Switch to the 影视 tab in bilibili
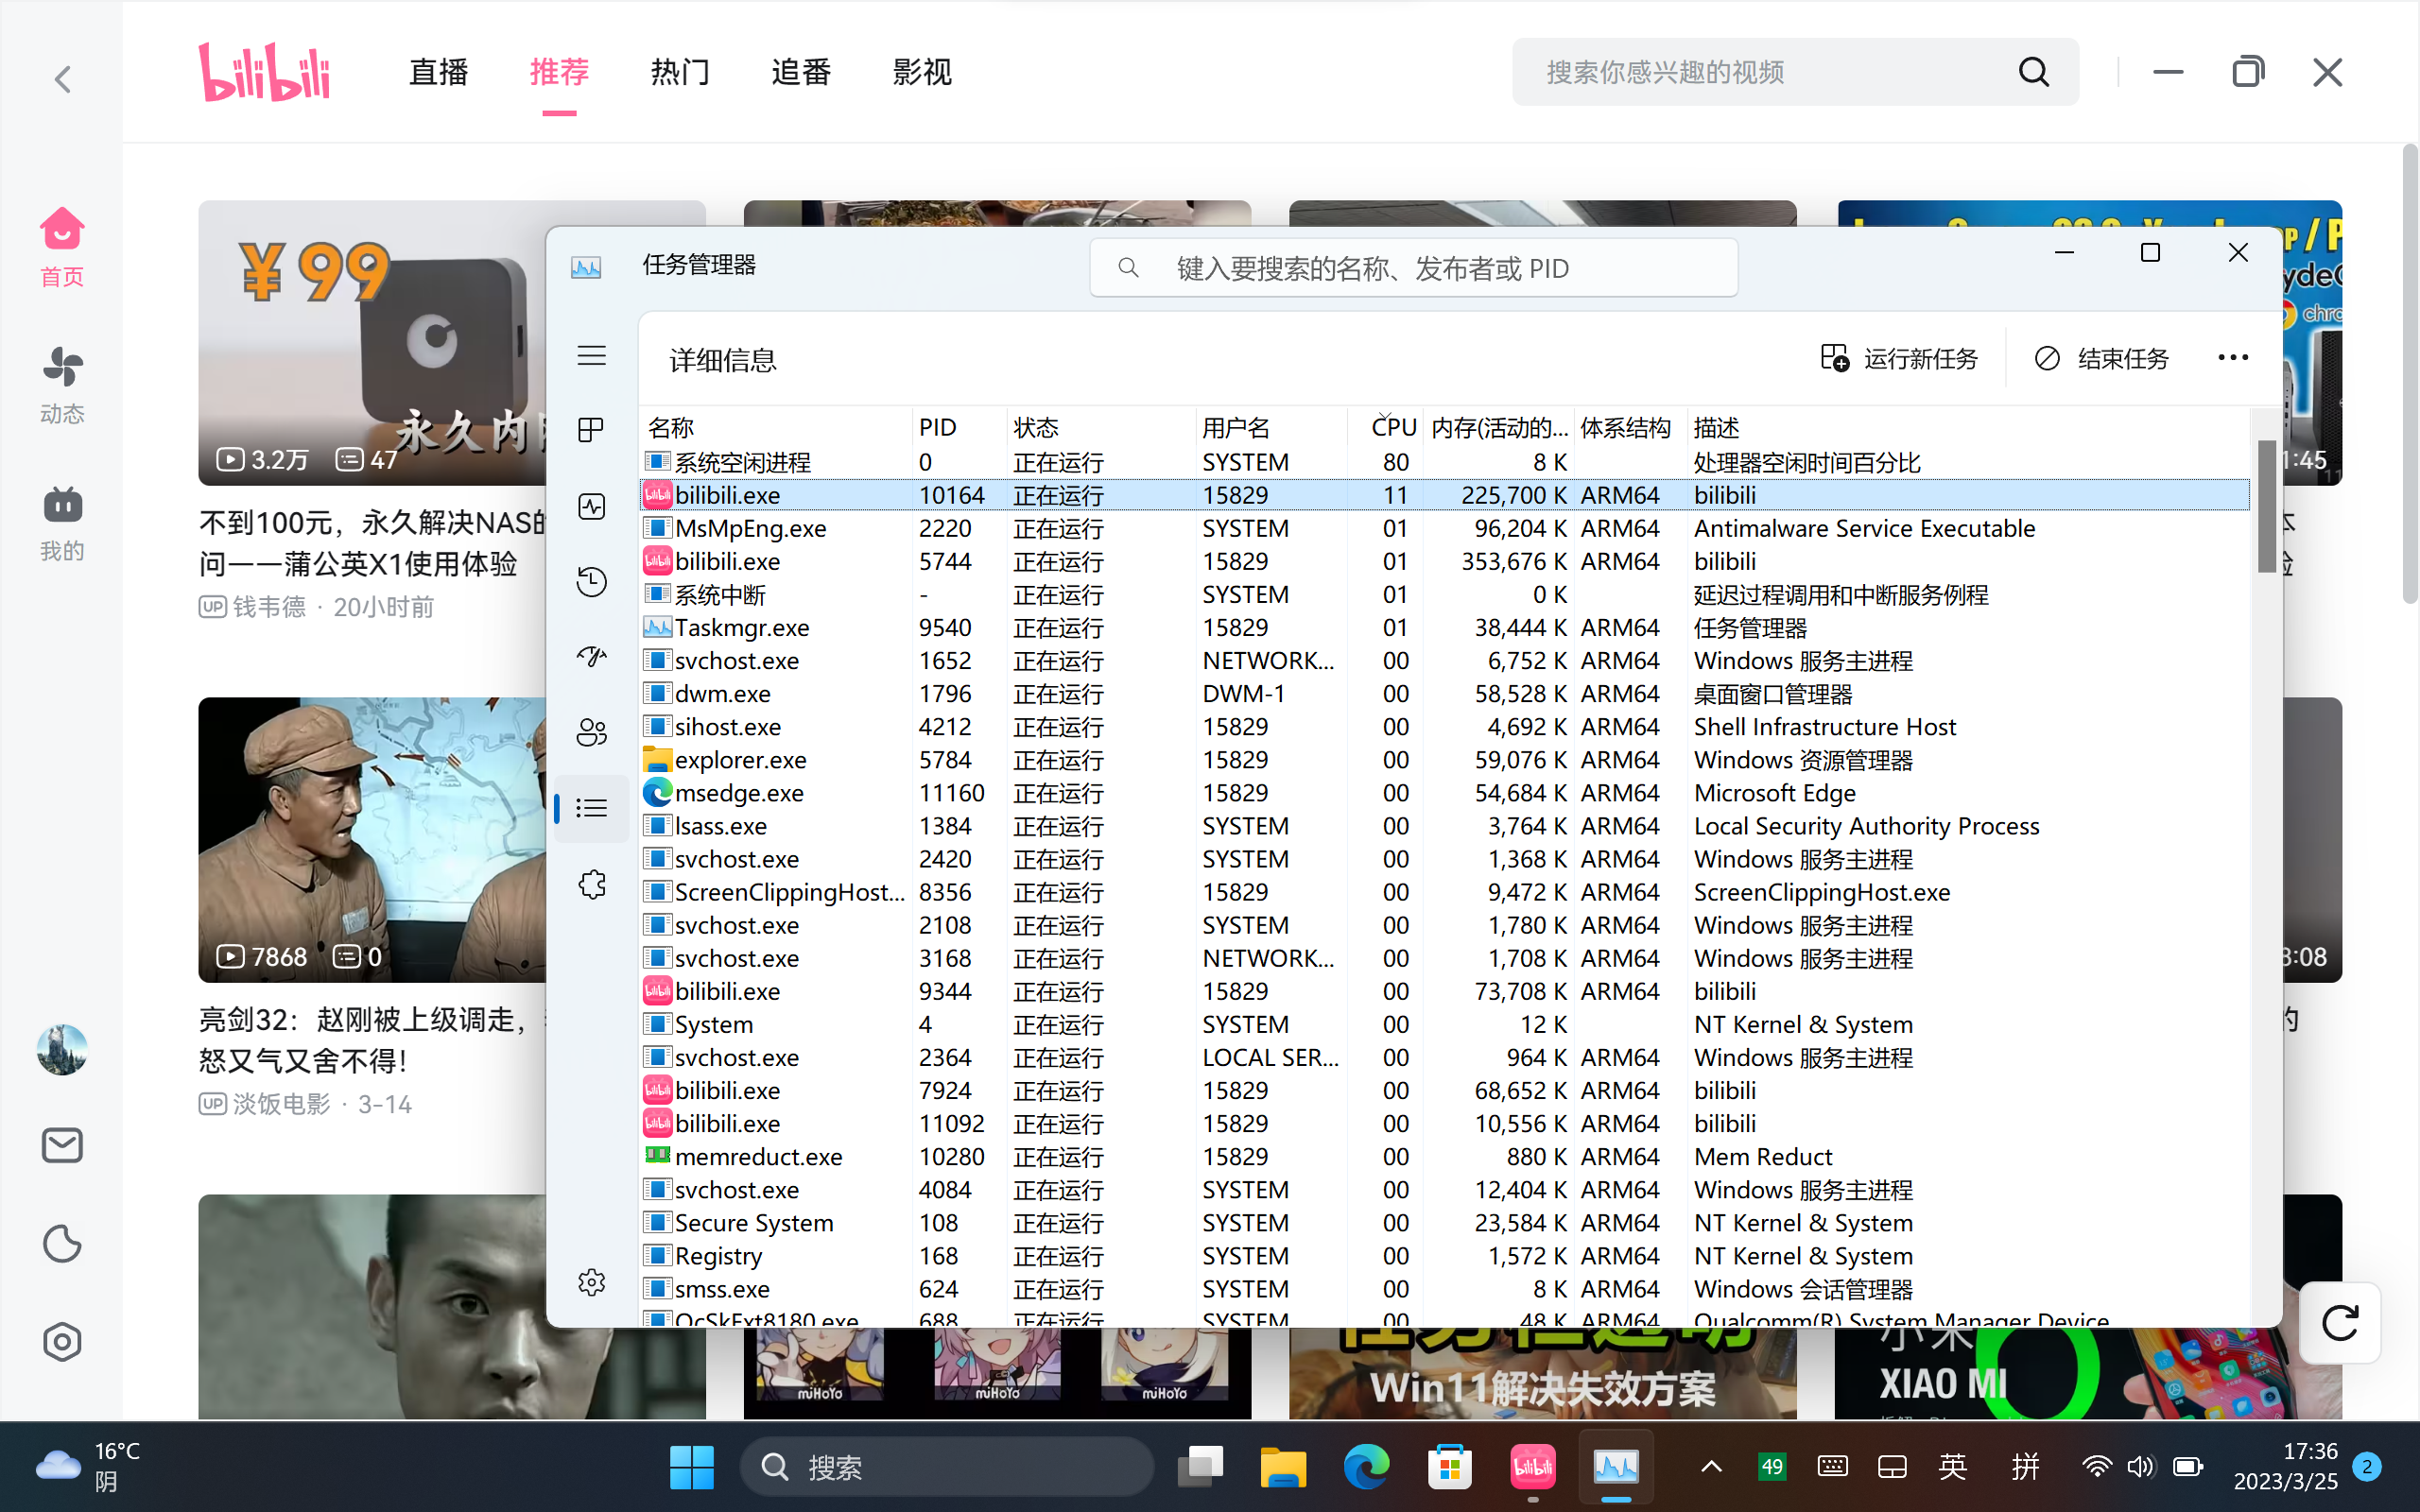Viewport: 2420px width, 1512px height. pyautogui.click(x=922, y=72)
